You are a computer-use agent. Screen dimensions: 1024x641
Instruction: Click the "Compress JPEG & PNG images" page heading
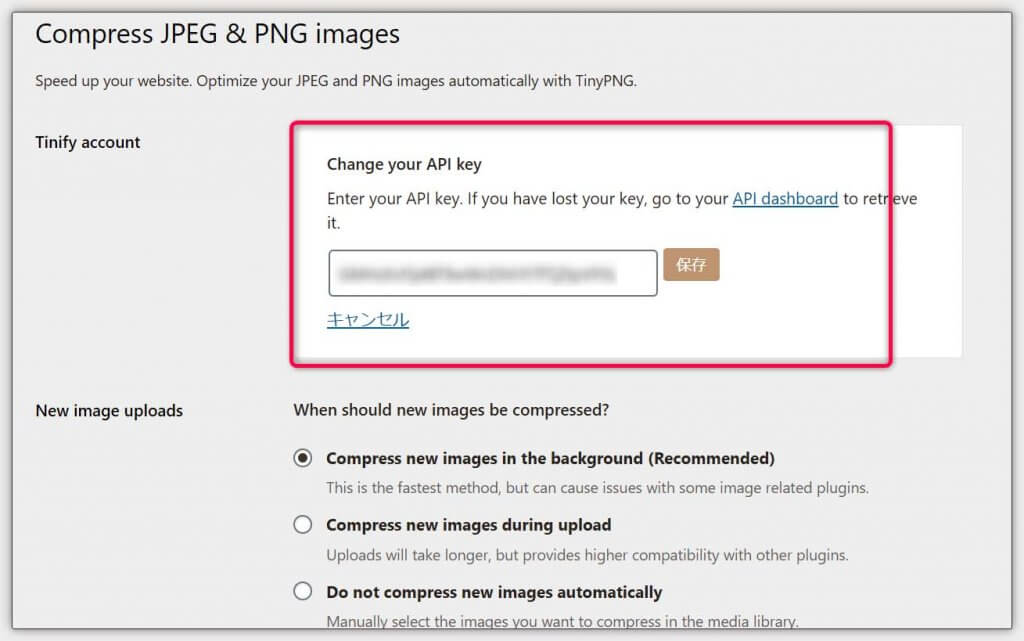(217, 34)
